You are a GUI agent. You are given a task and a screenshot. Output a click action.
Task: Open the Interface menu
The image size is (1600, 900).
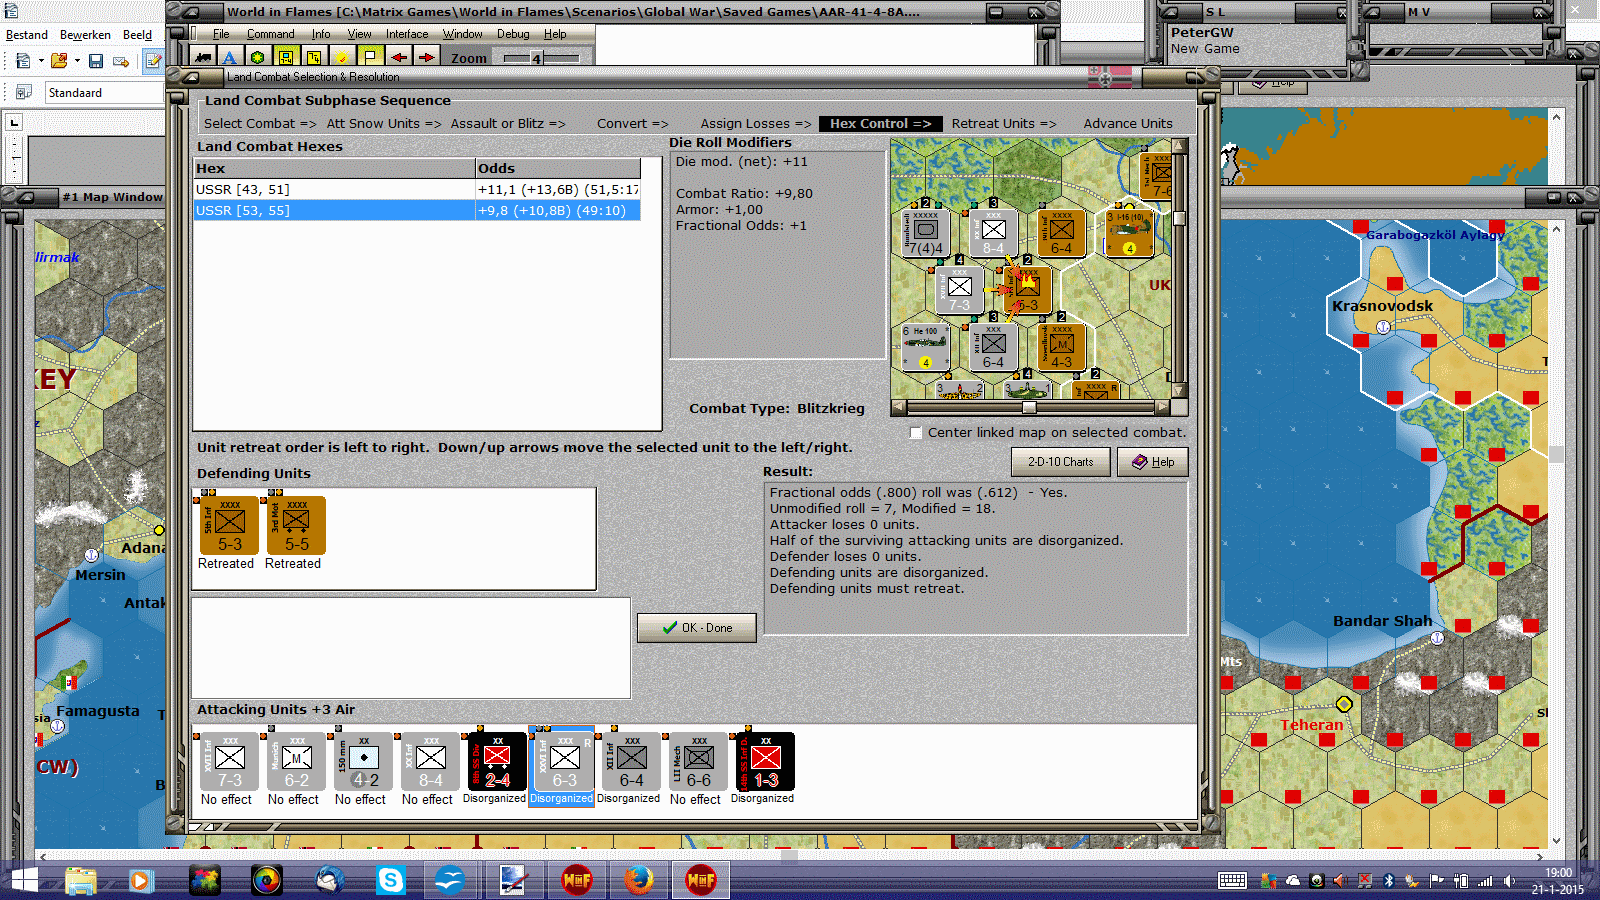tap(407, 34)
